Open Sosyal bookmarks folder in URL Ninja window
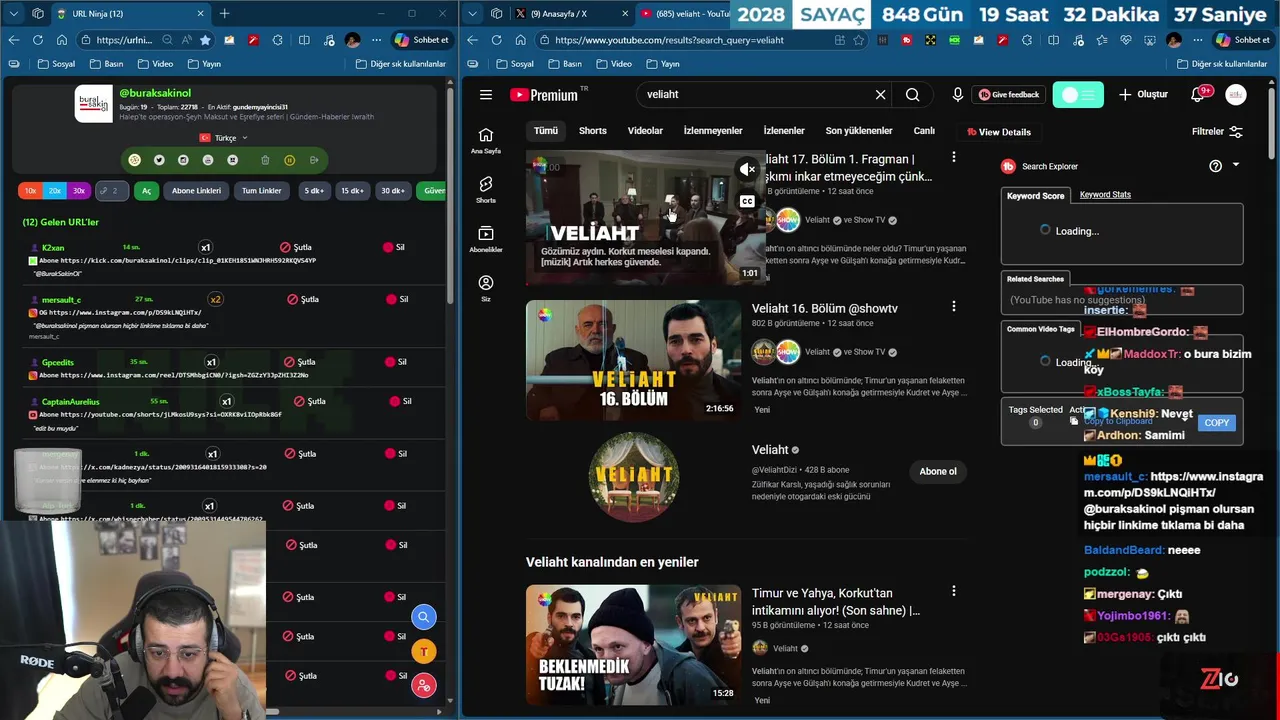 pos(56,64)
